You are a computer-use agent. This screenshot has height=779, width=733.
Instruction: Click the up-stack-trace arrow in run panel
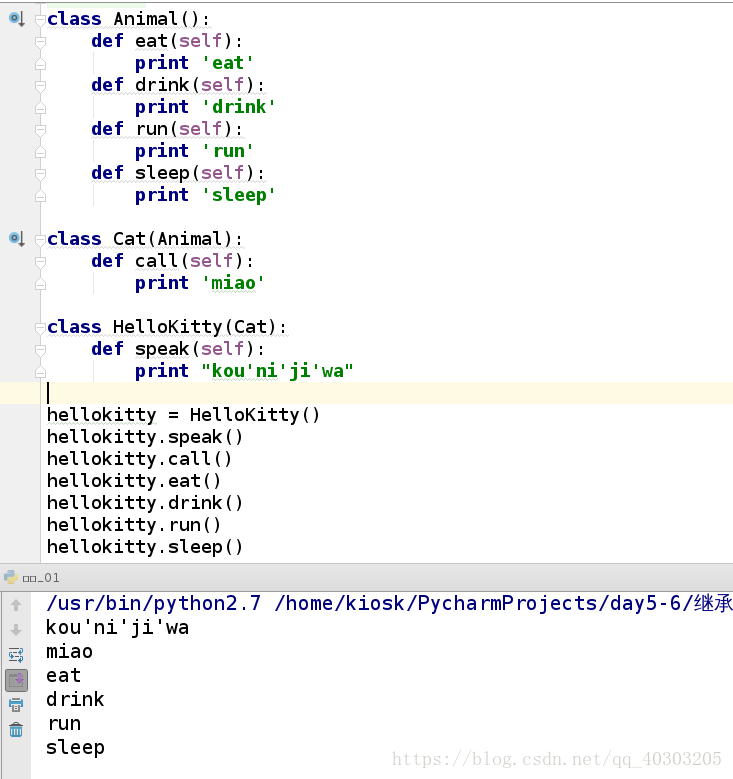[16, 605]
